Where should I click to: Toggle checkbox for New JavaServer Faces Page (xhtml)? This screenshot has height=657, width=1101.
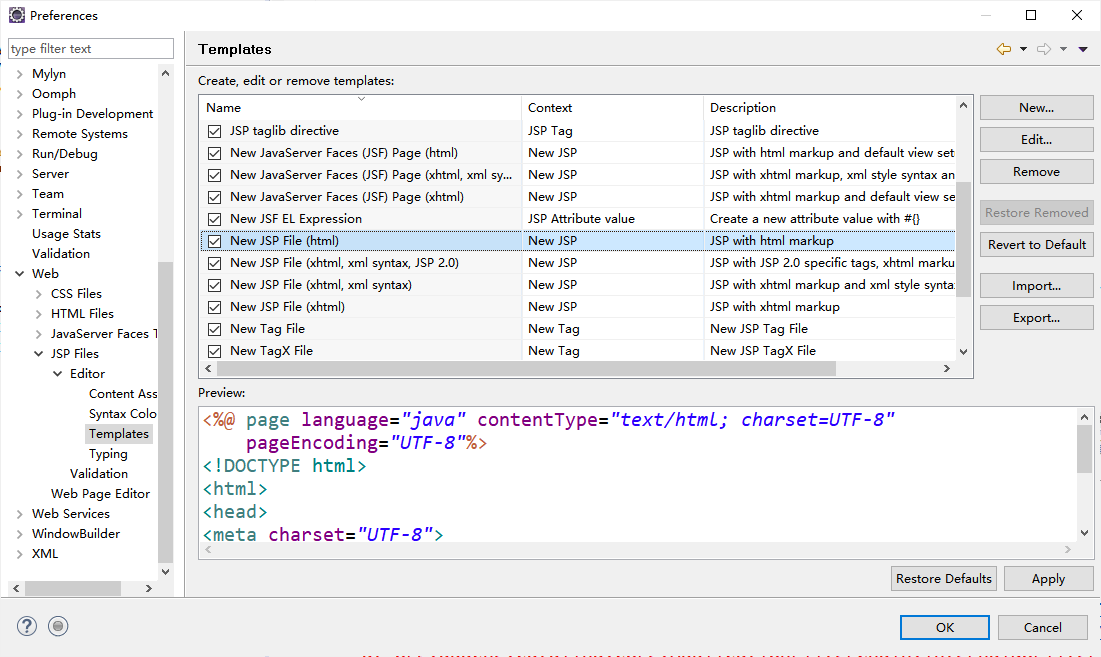[x=215, y=197]
